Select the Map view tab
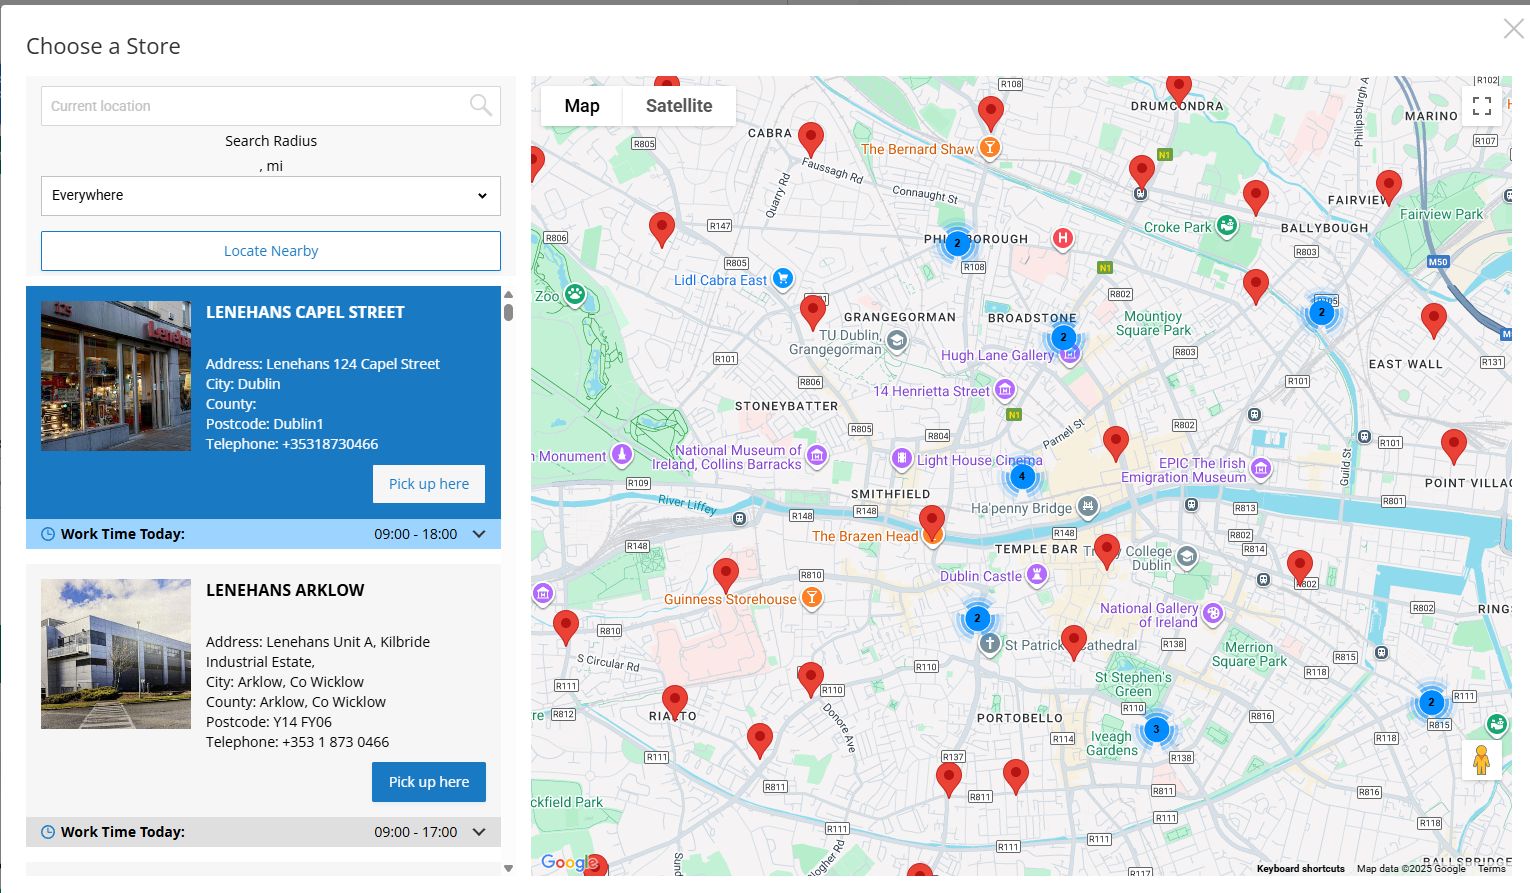 point(581,106)
